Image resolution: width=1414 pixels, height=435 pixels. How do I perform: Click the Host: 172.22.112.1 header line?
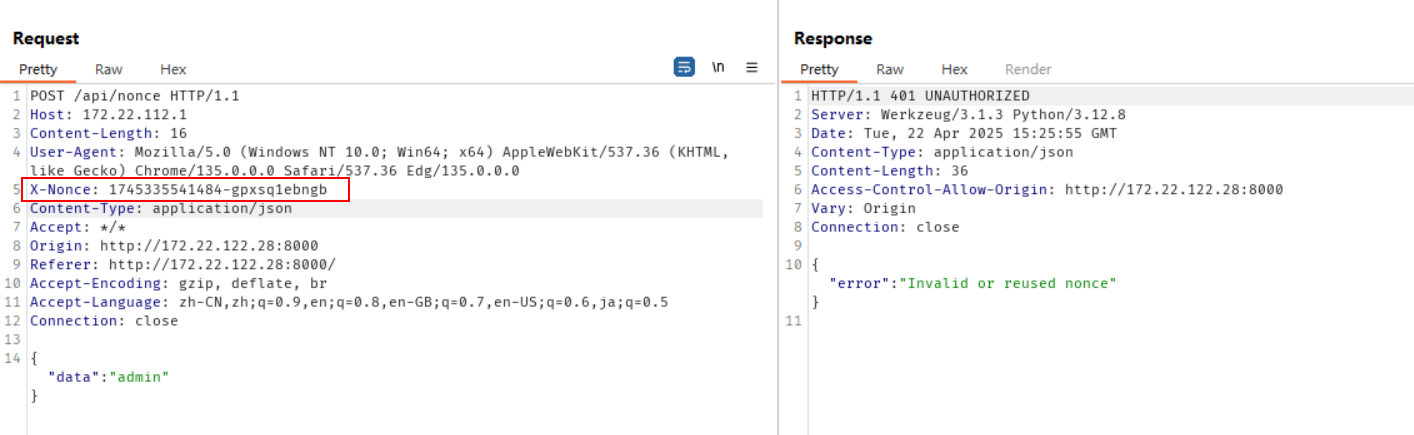[108, 115]
